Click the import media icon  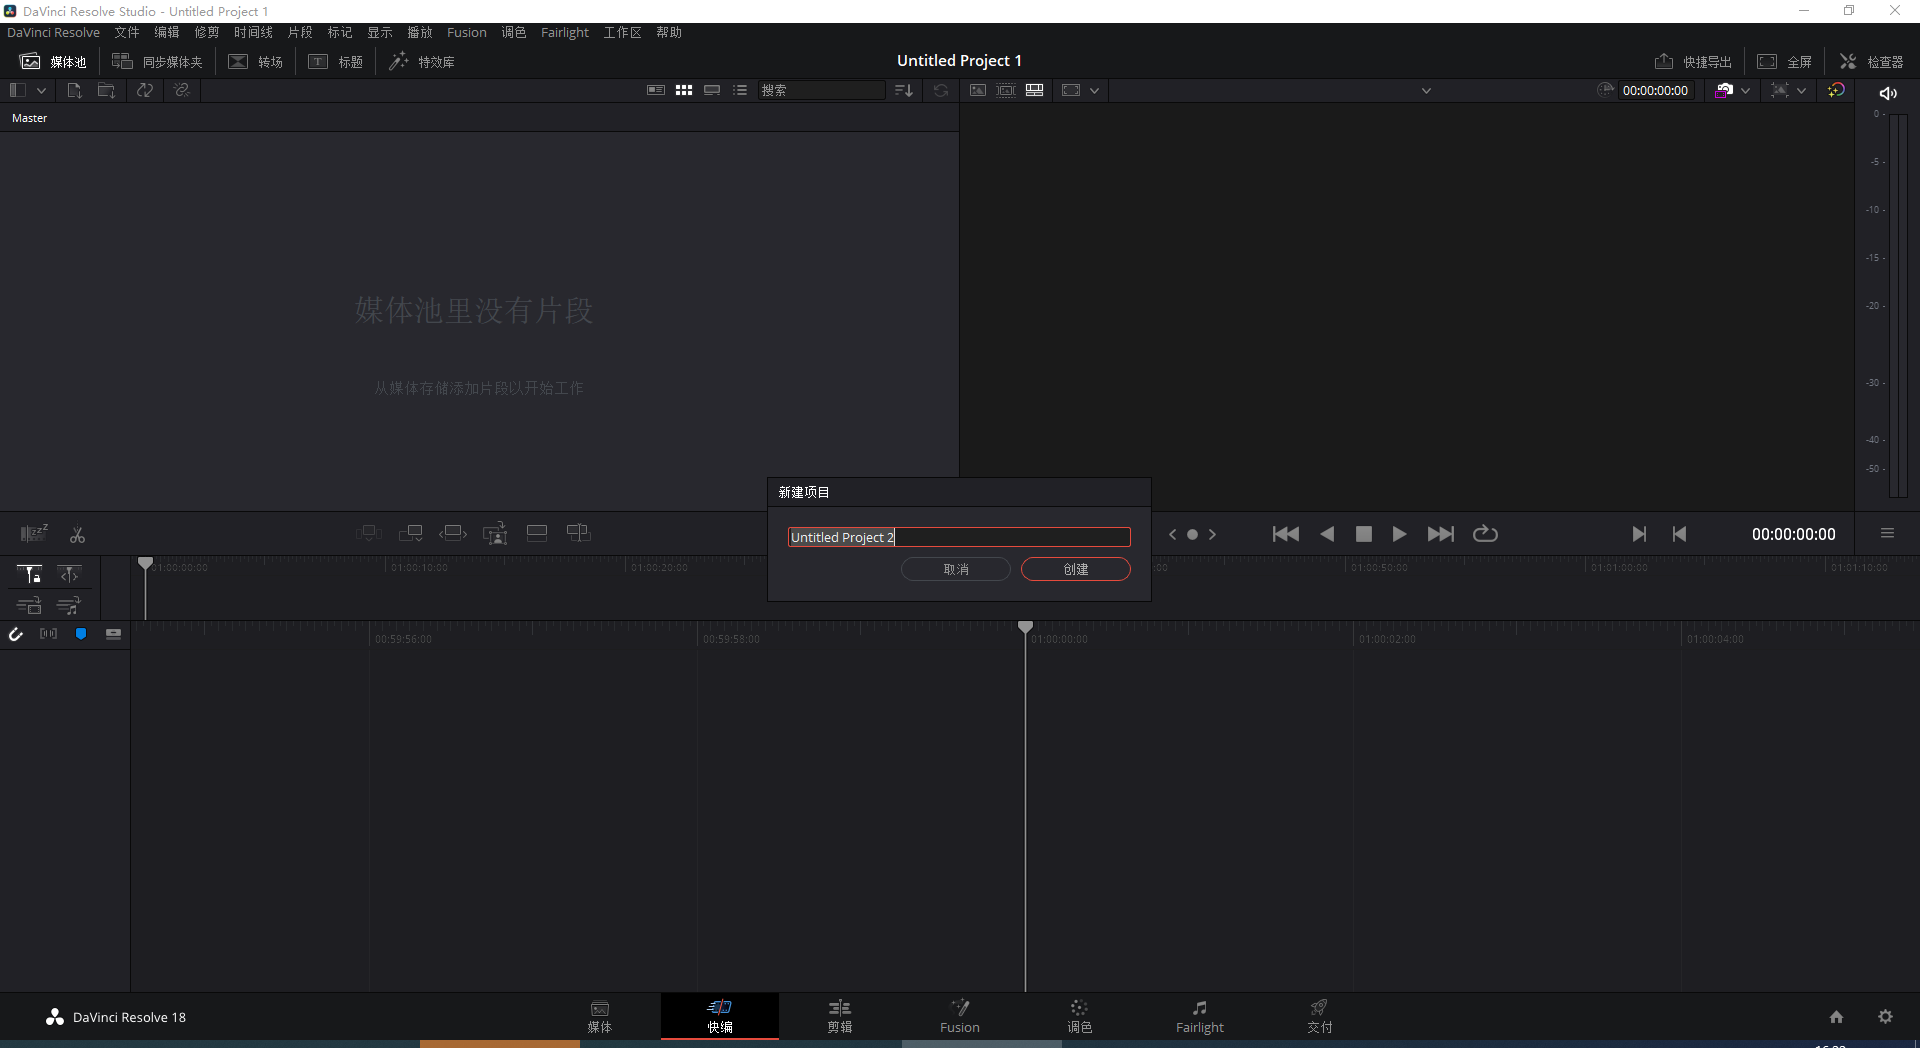click(74, 90)
